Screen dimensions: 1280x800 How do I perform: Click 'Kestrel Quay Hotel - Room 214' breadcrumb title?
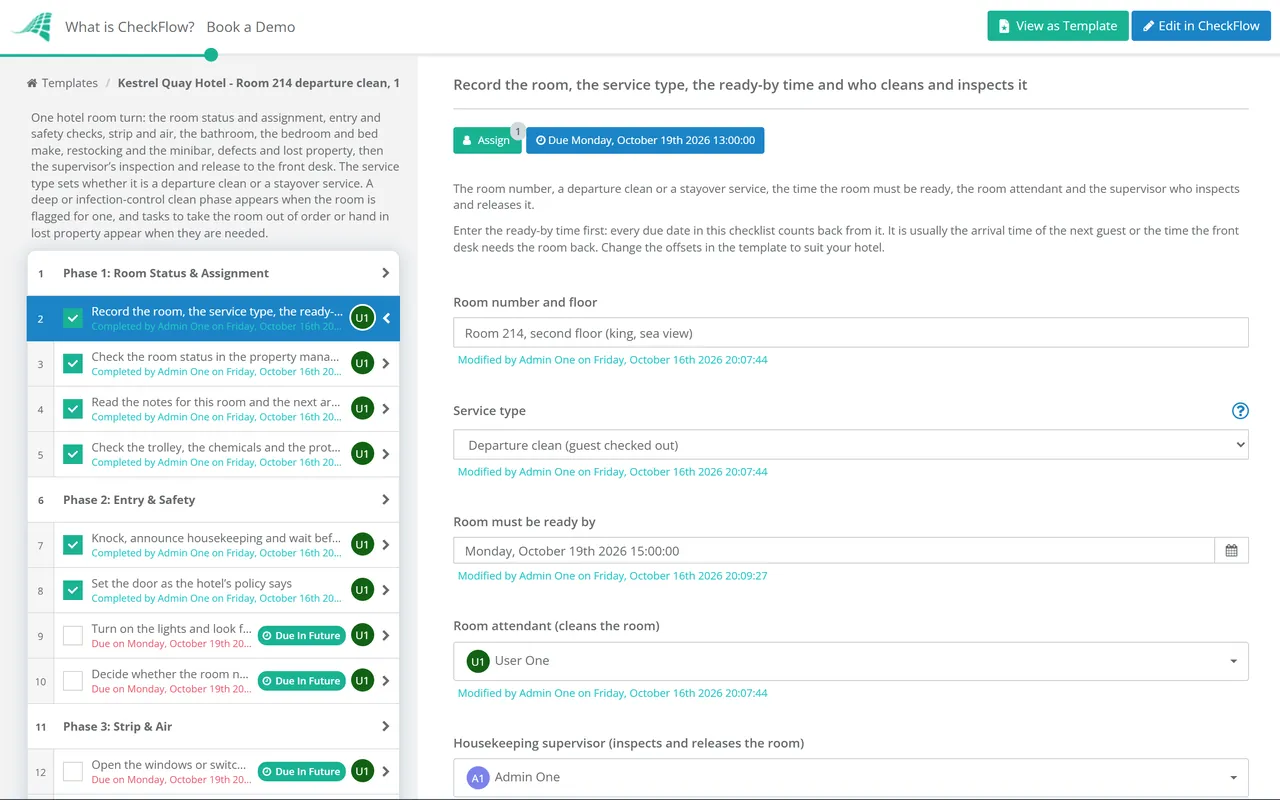[x=259, y=83]
